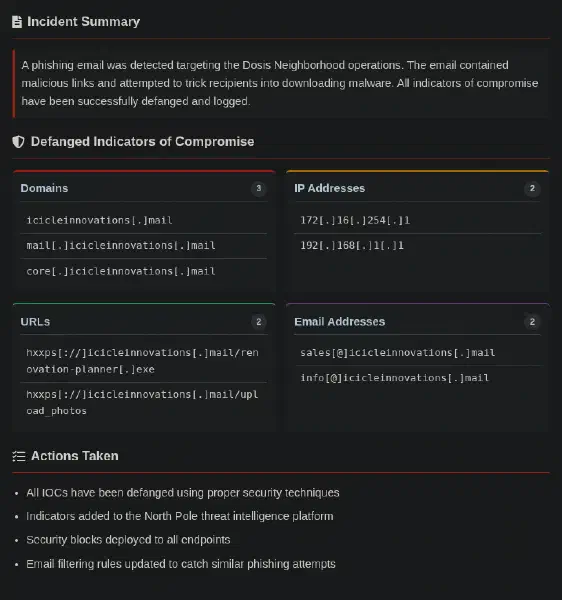Click the shield icon beside Defanged Indicators

click(x=18, y=142)
